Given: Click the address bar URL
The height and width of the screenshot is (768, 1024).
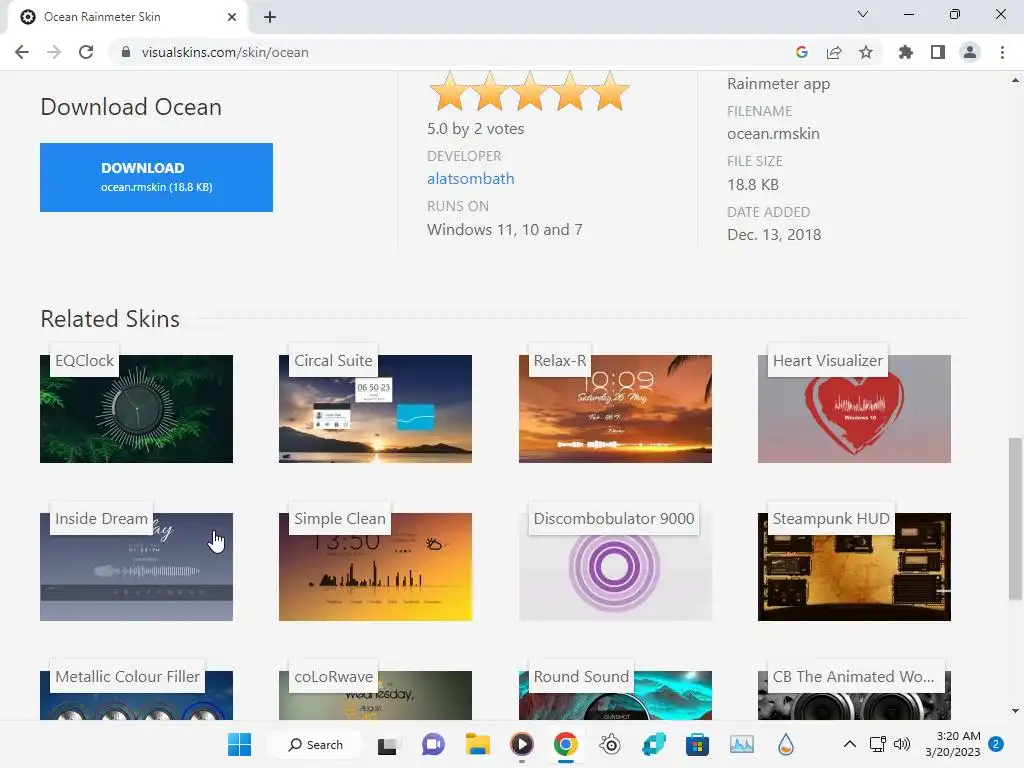Looking at the screenshot, I should [225, 52].
